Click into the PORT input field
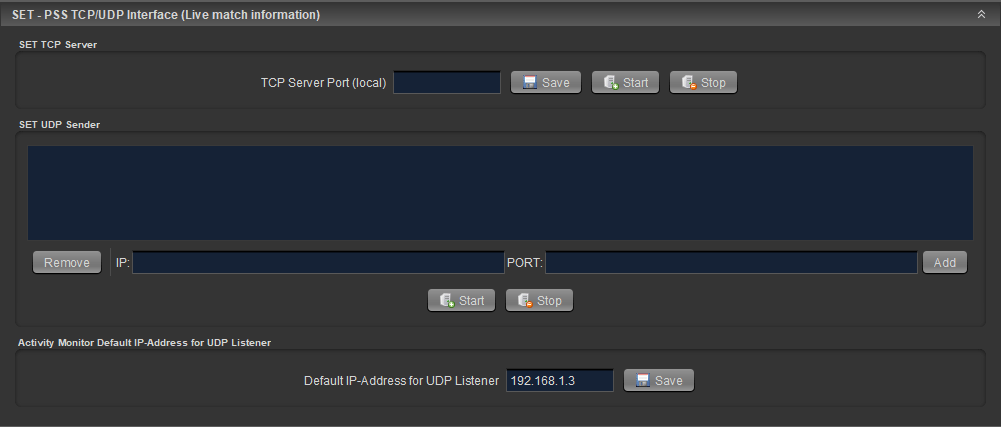Viewport: 1001px width, 427px height. 730,263
